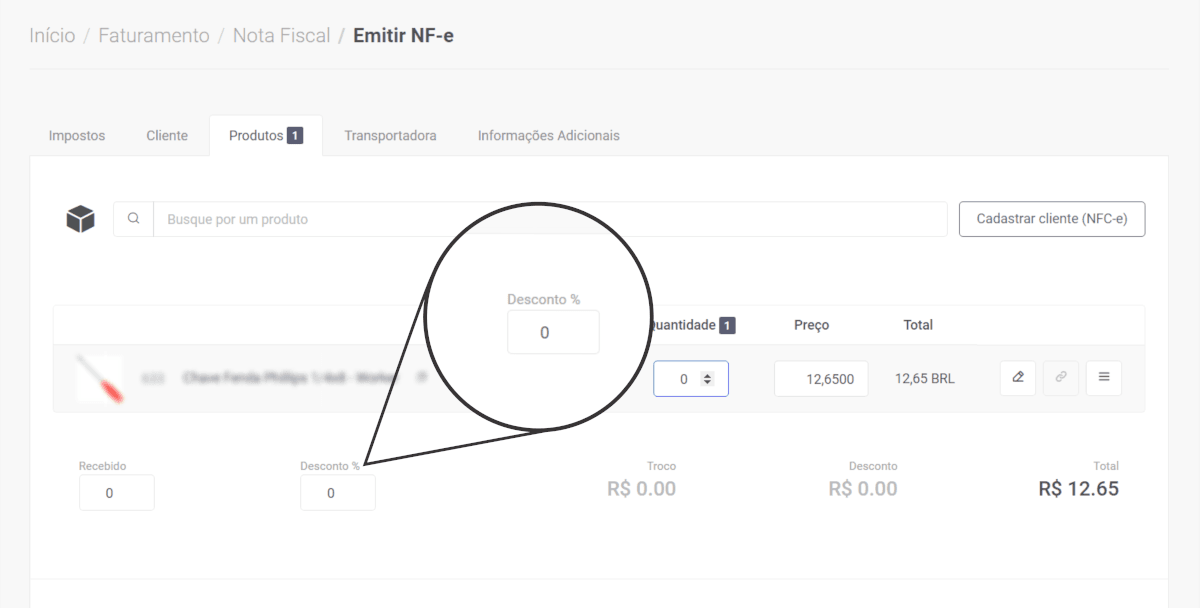Focus the Busque por um produto field

tap(550, 219)
